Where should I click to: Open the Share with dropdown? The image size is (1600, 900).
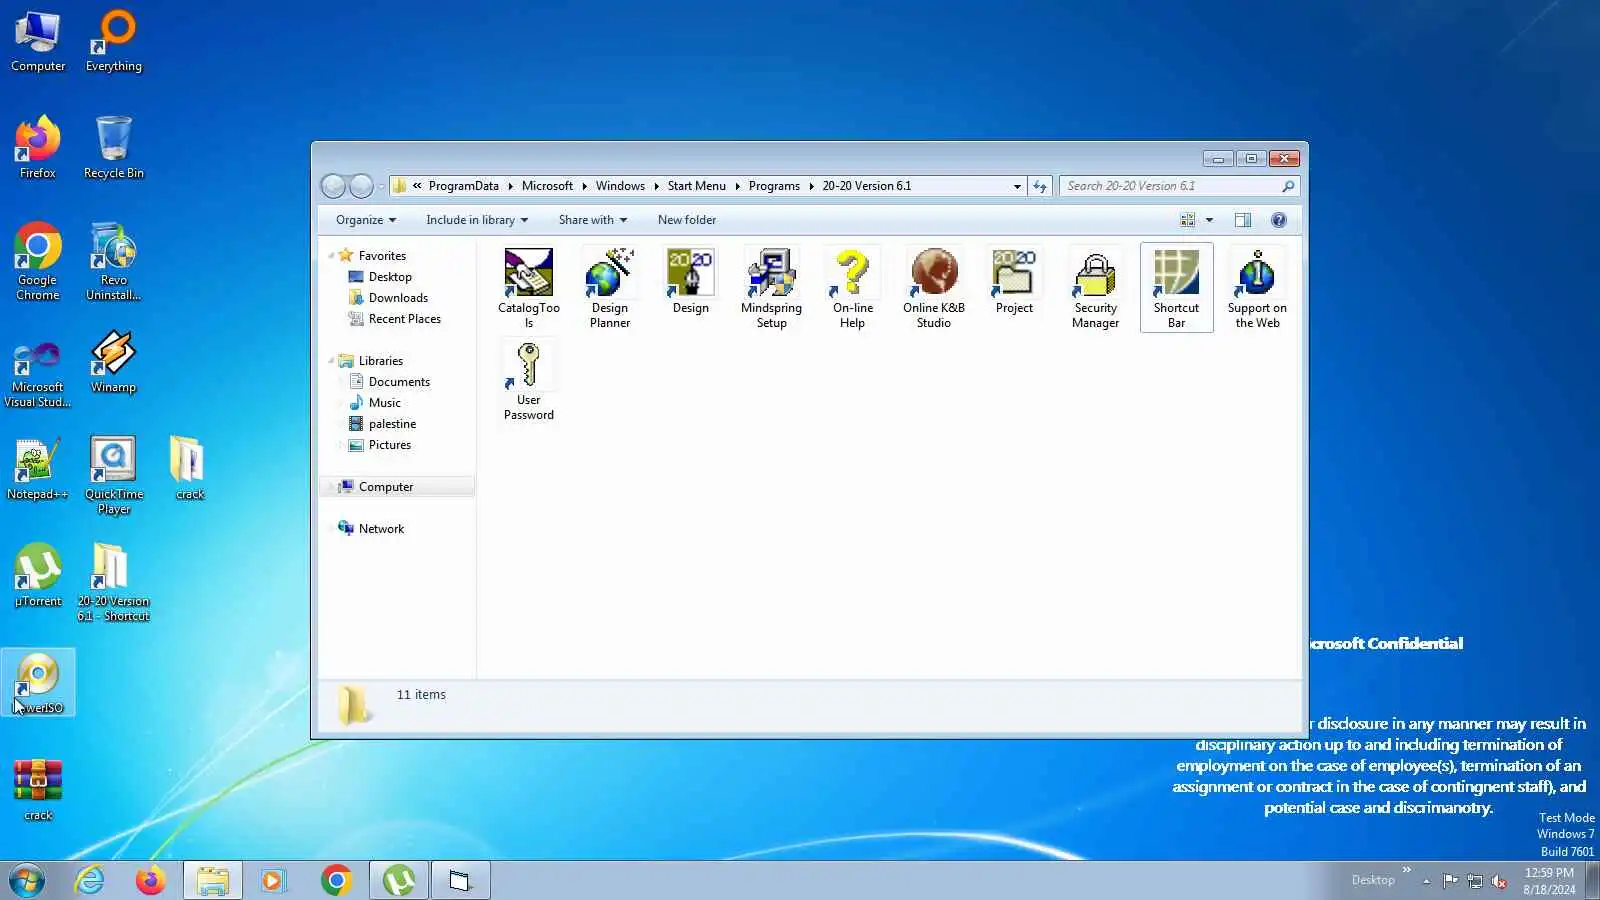(x=593, y=220)
